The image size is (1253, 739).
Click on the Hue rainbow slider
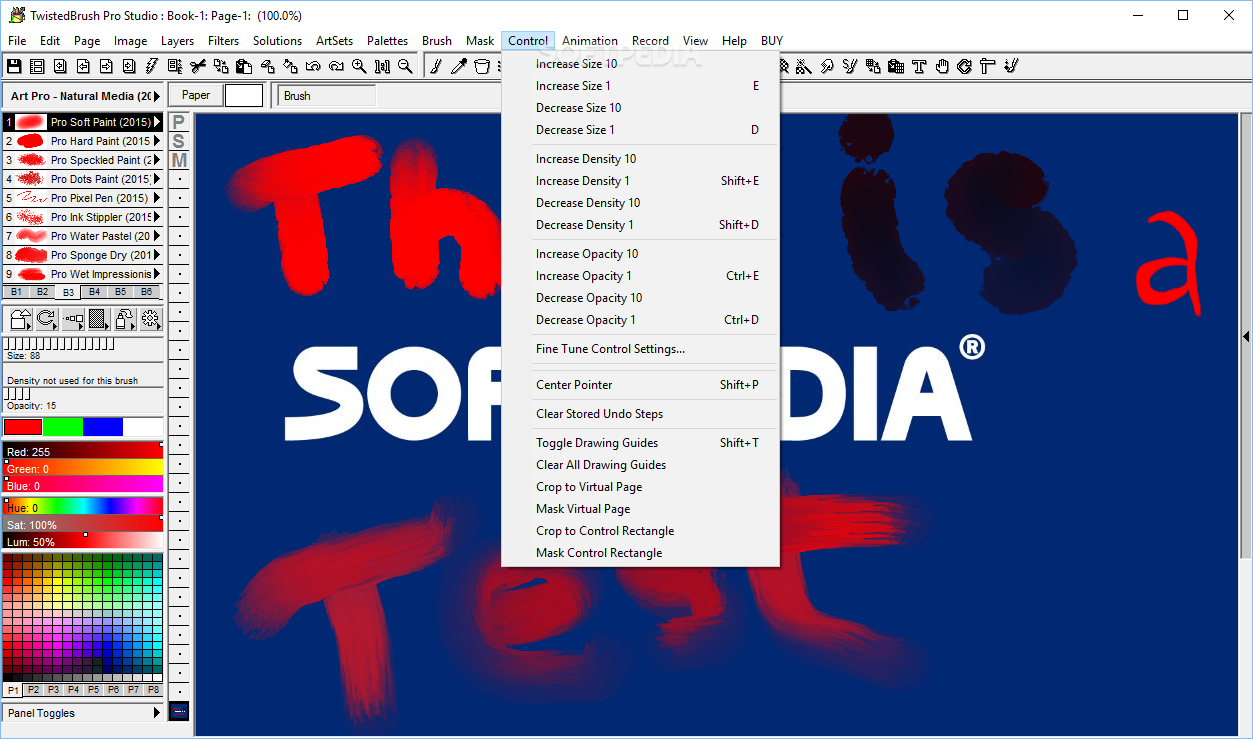(83, 505)
